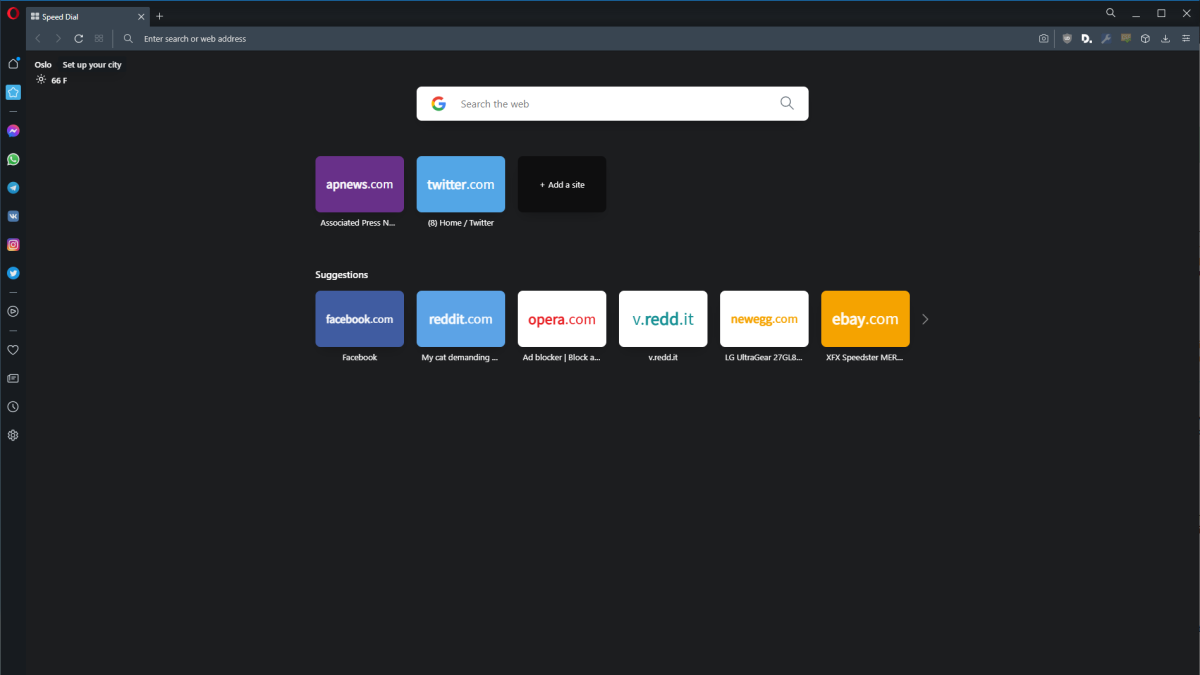Reload the current page
This screenshot has height=675, width=1200.
pos(78,38)
